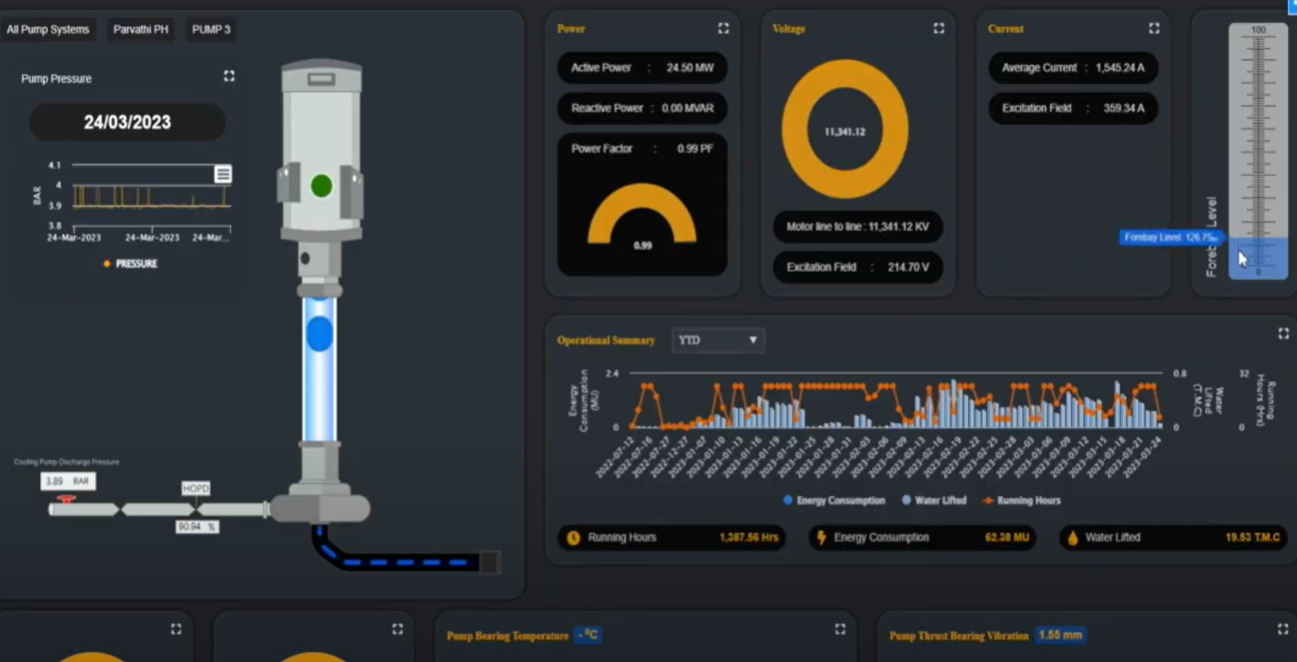
Task: Click the Forebay Level gauge bar
Action: click(1257, 150)
